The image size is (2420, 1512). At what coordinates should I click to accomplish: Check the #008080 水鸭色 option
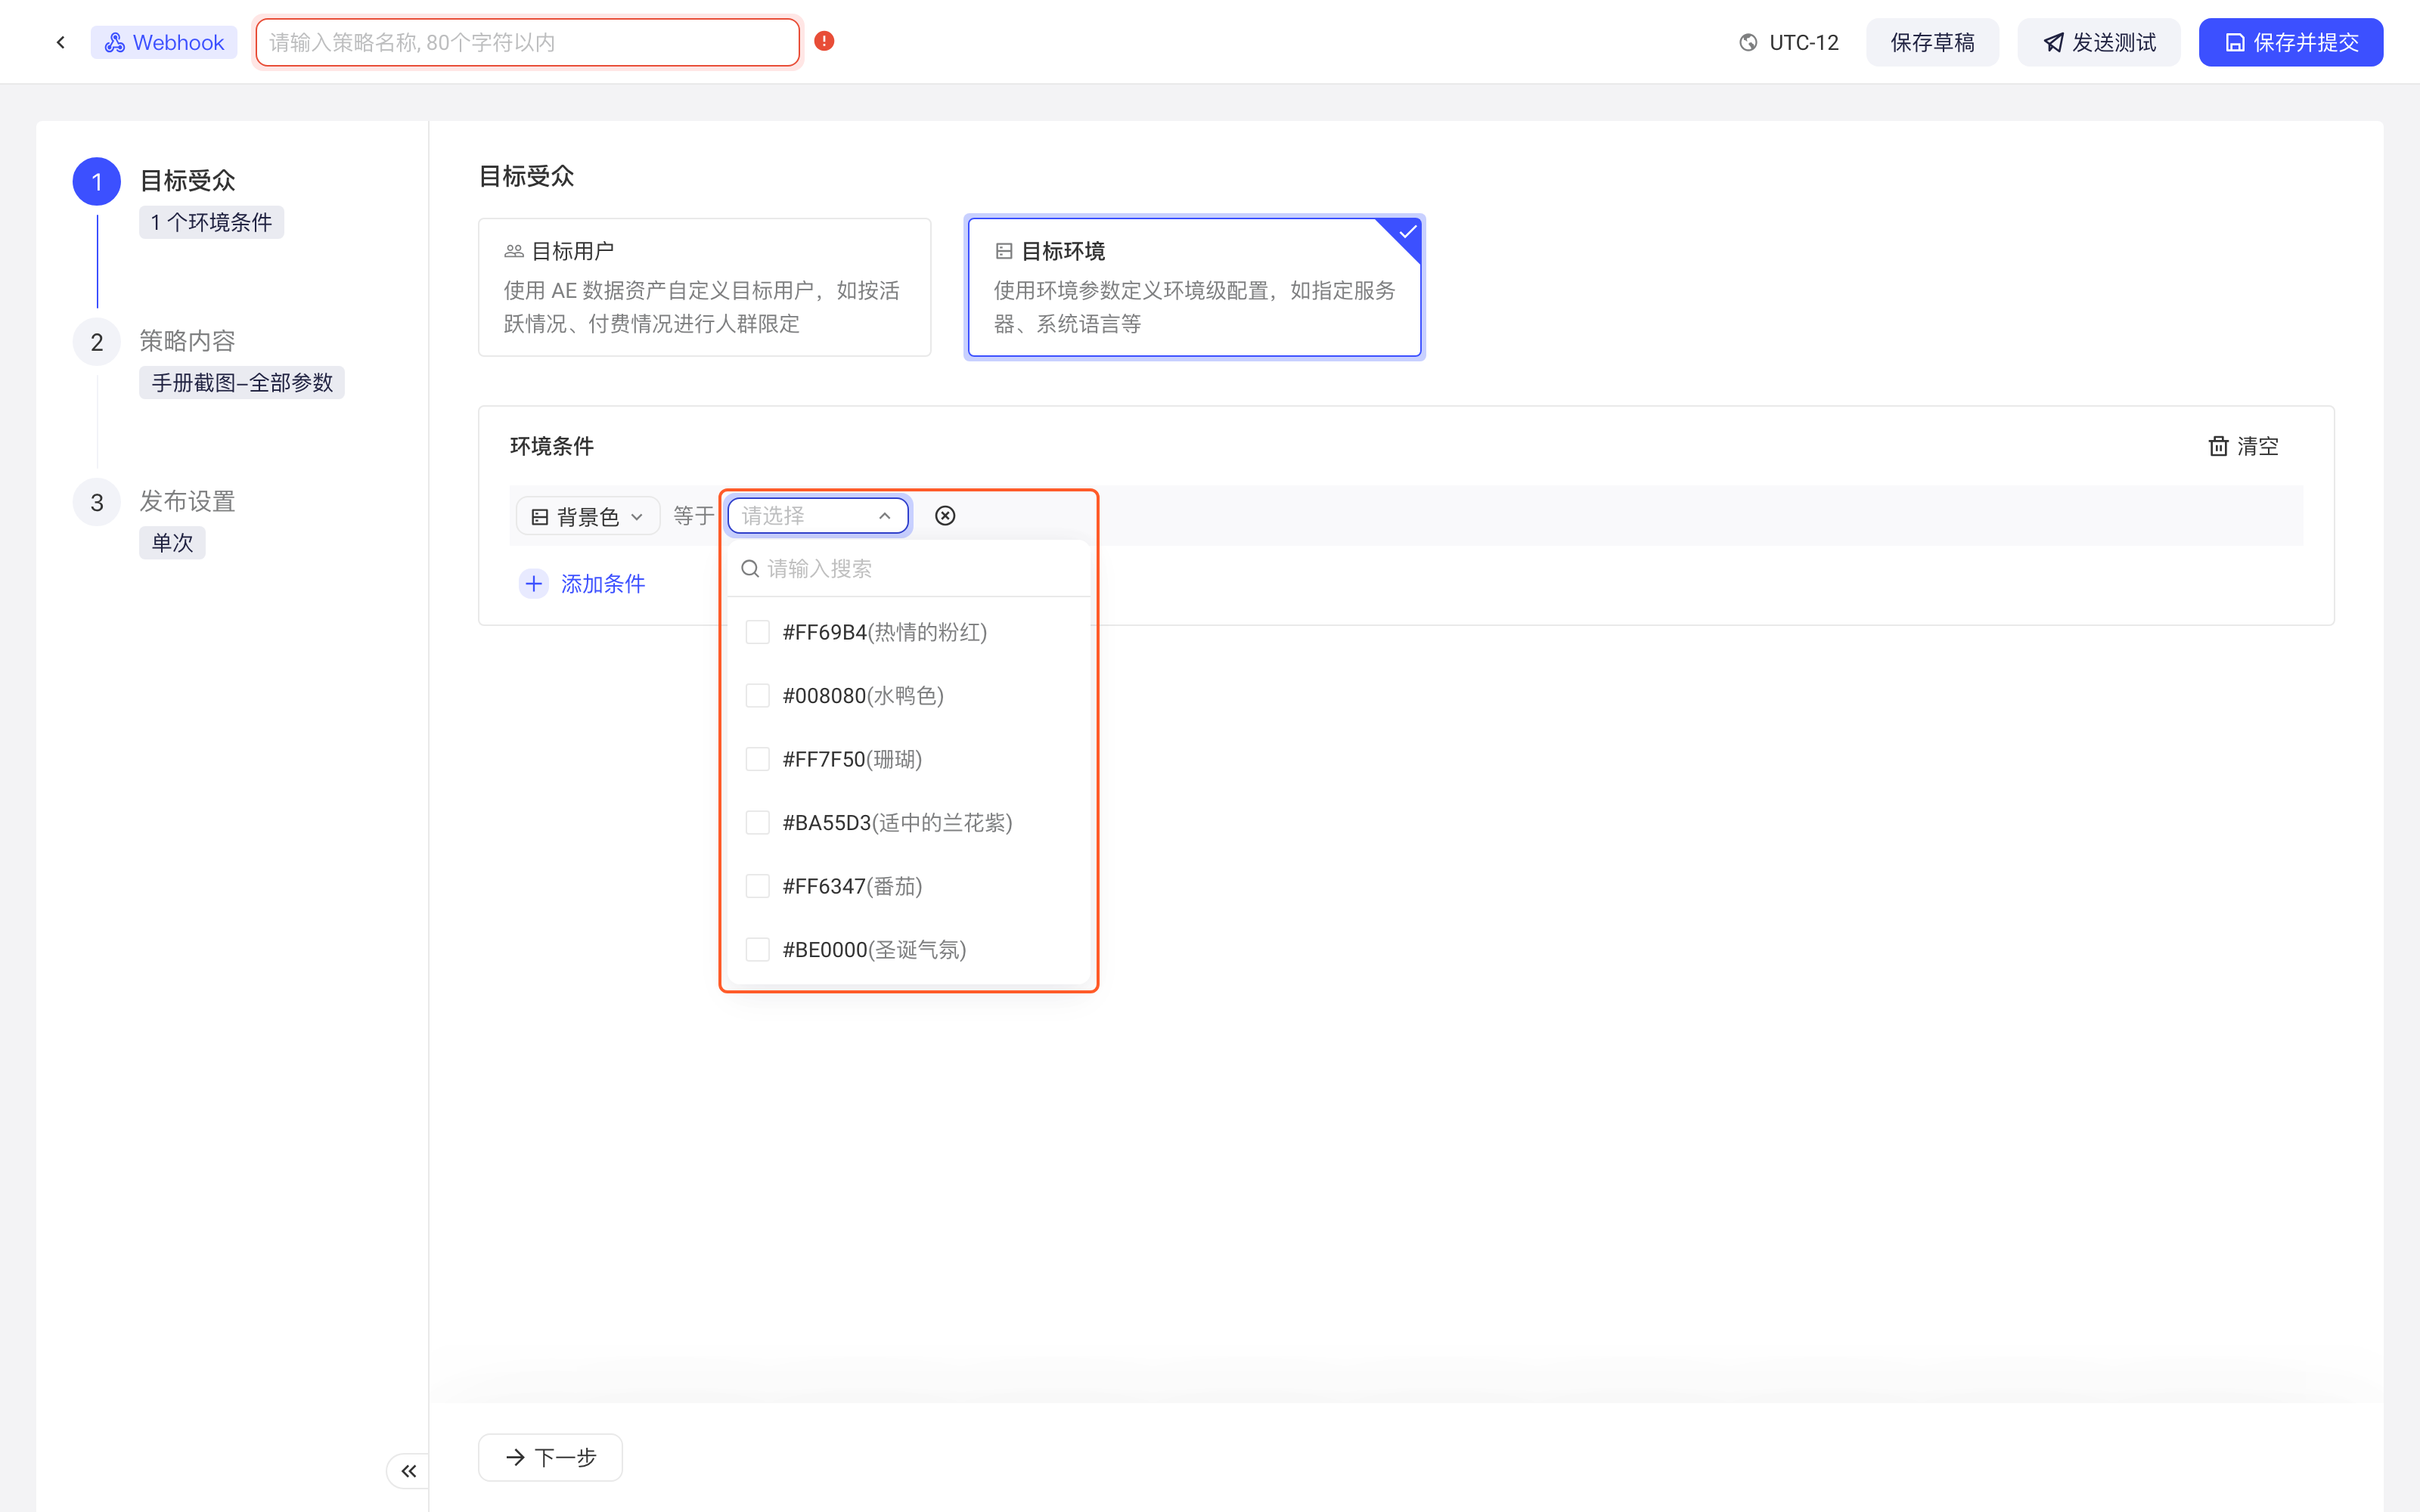758,696
